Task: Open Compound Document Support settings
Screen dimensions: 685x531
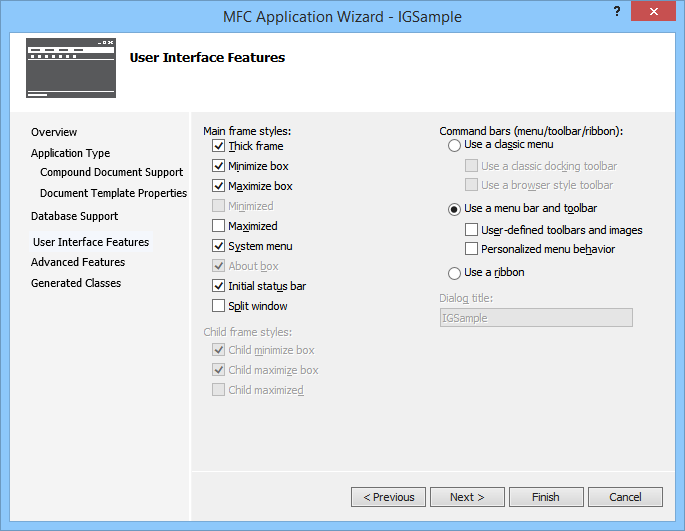Action: tap(111, 172)
